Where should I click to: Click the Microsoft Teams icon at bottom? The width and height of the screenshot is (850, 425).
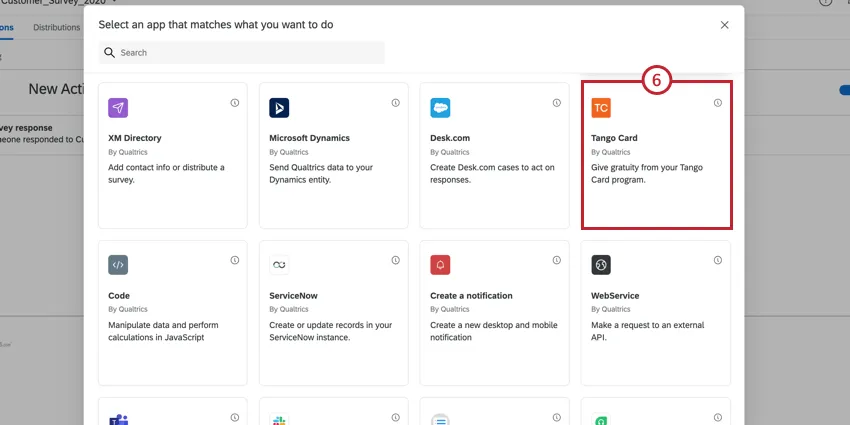tap(118, 419)
